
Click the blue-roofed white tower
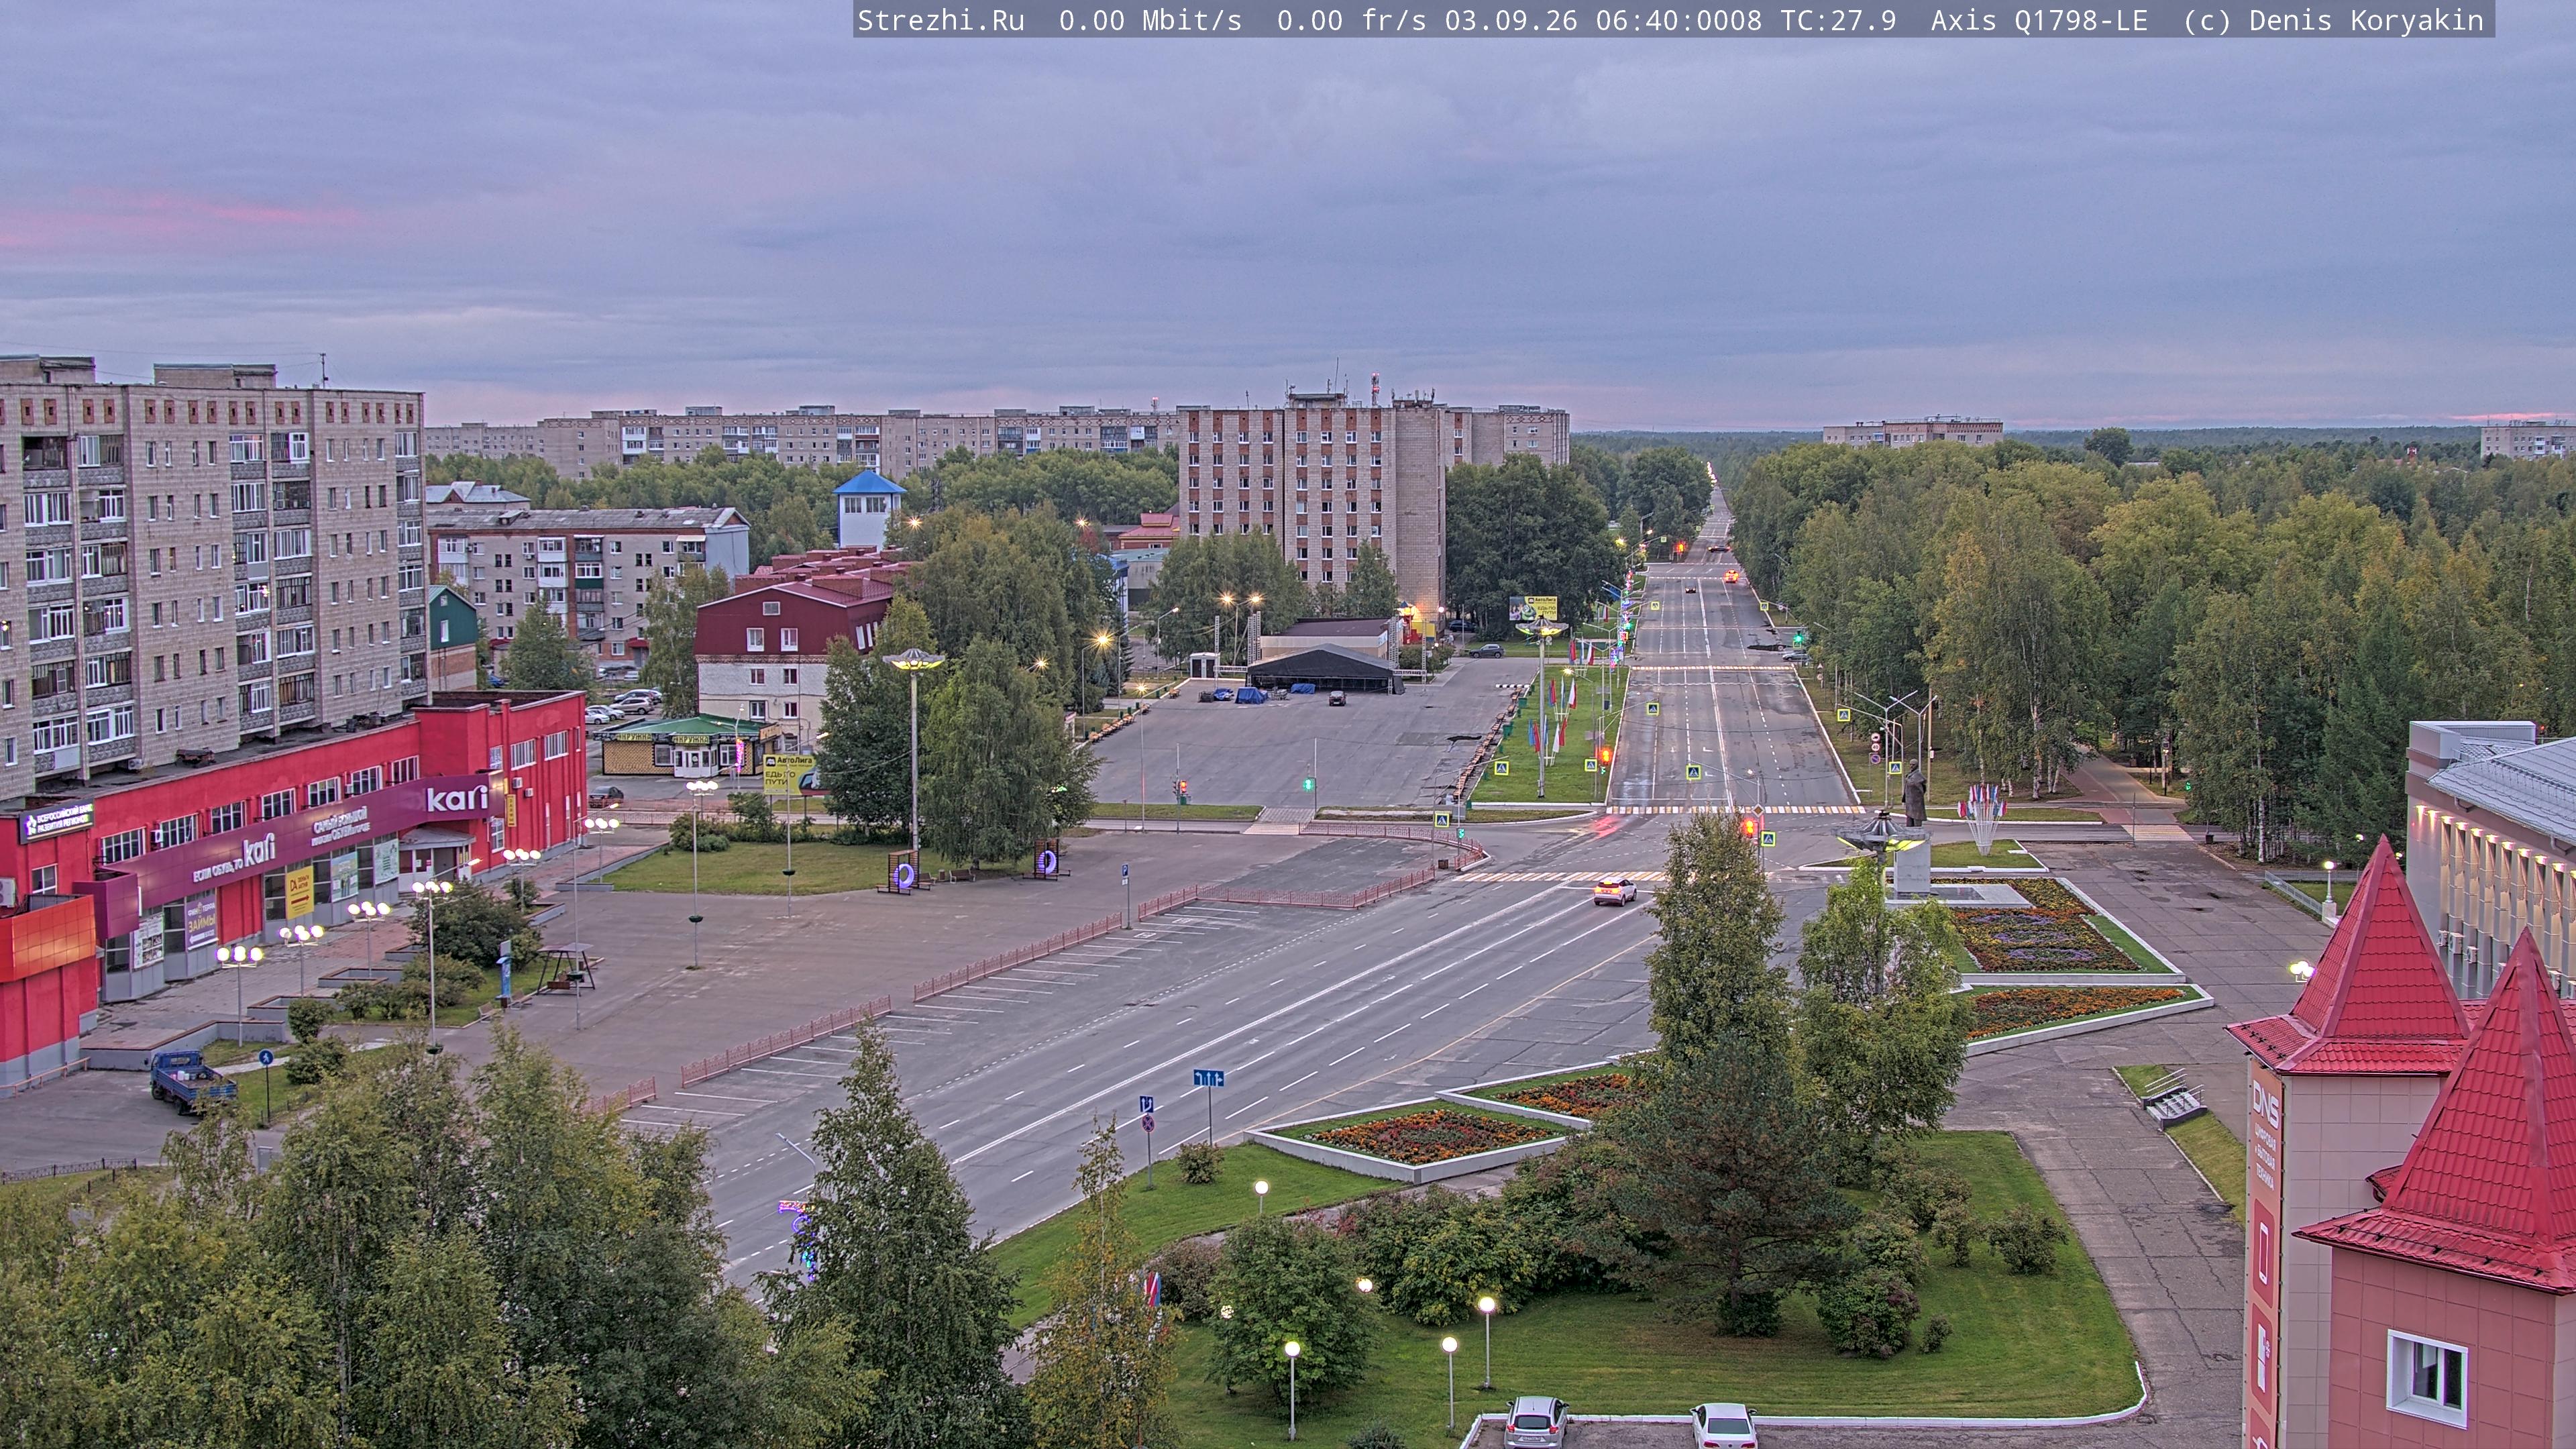[x=868, y=509]
